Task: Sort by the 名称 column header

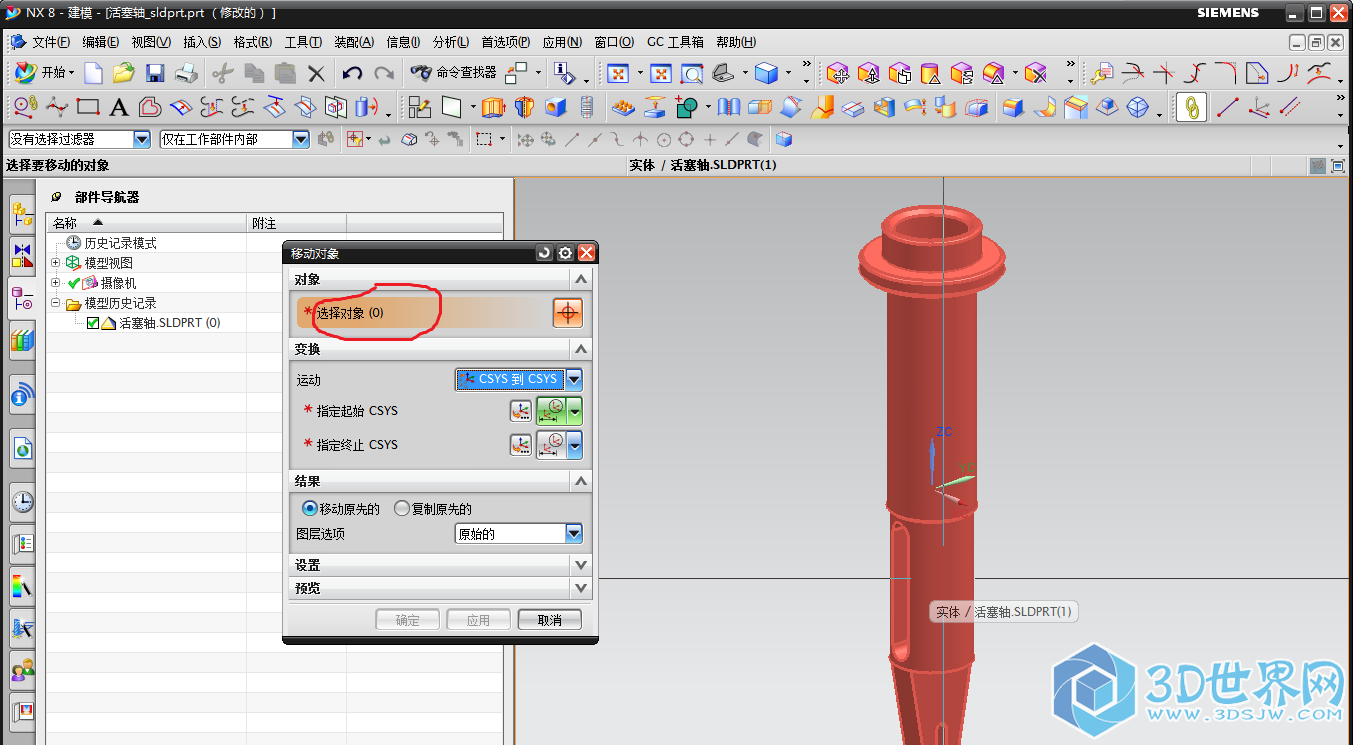Action: [x=146, y=223]
